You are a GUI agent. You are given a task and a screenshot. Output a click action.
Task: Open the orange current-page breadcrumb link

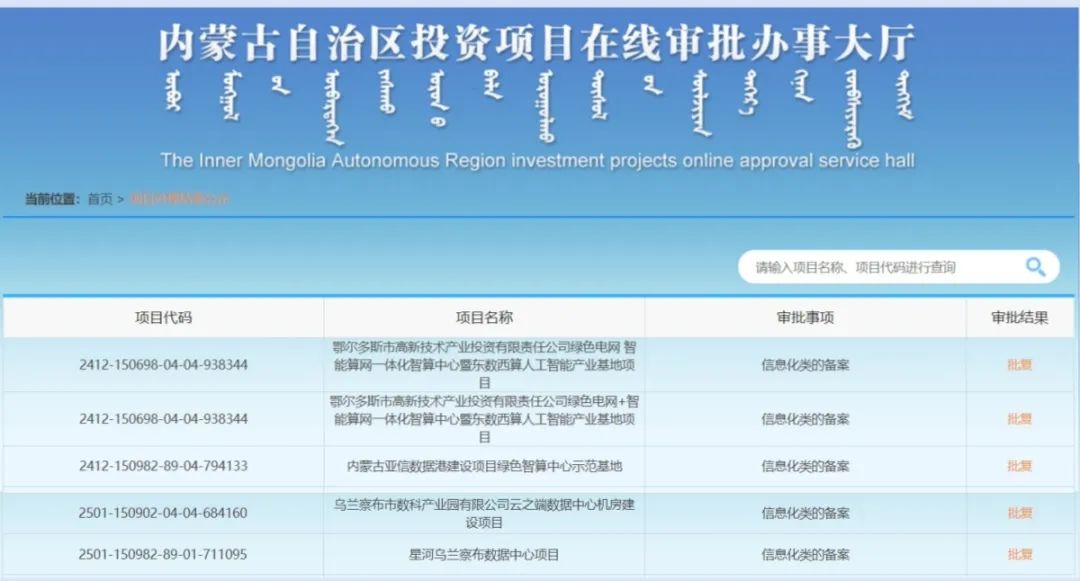pos(179,199)
